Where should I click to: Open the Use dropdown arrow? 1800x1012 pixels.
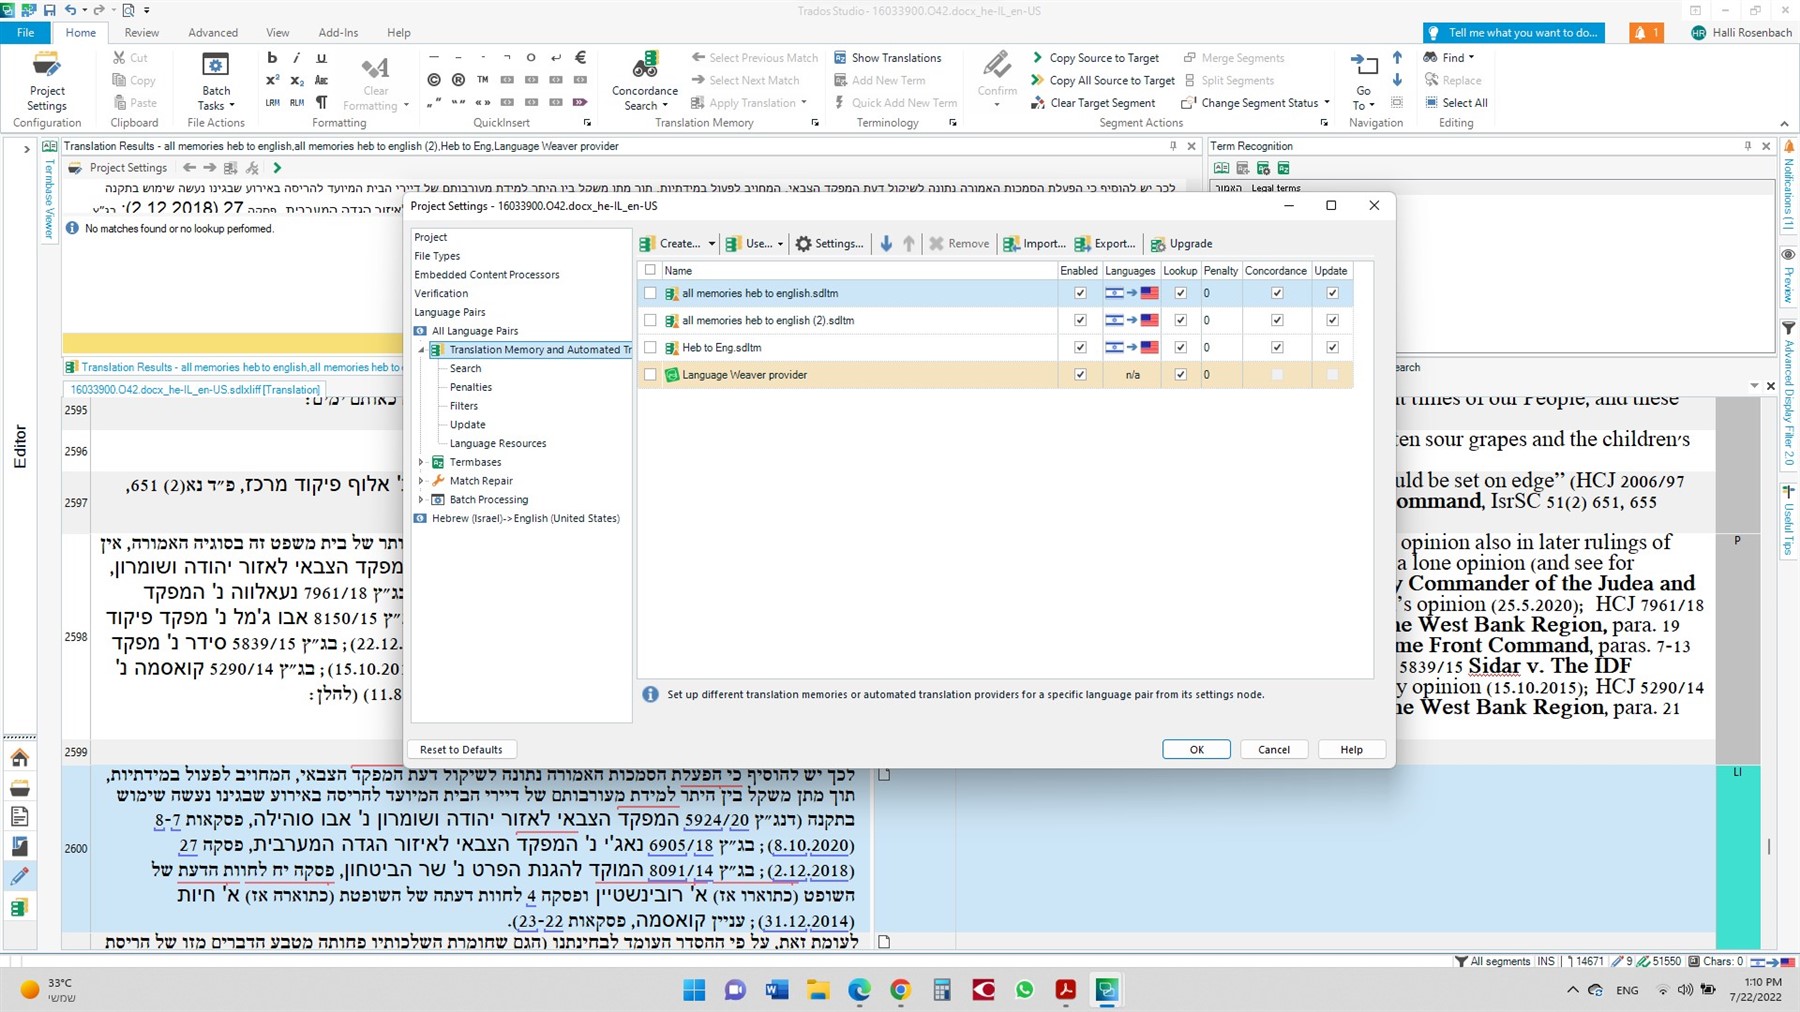pyautogui.click(x=780, y=244)
